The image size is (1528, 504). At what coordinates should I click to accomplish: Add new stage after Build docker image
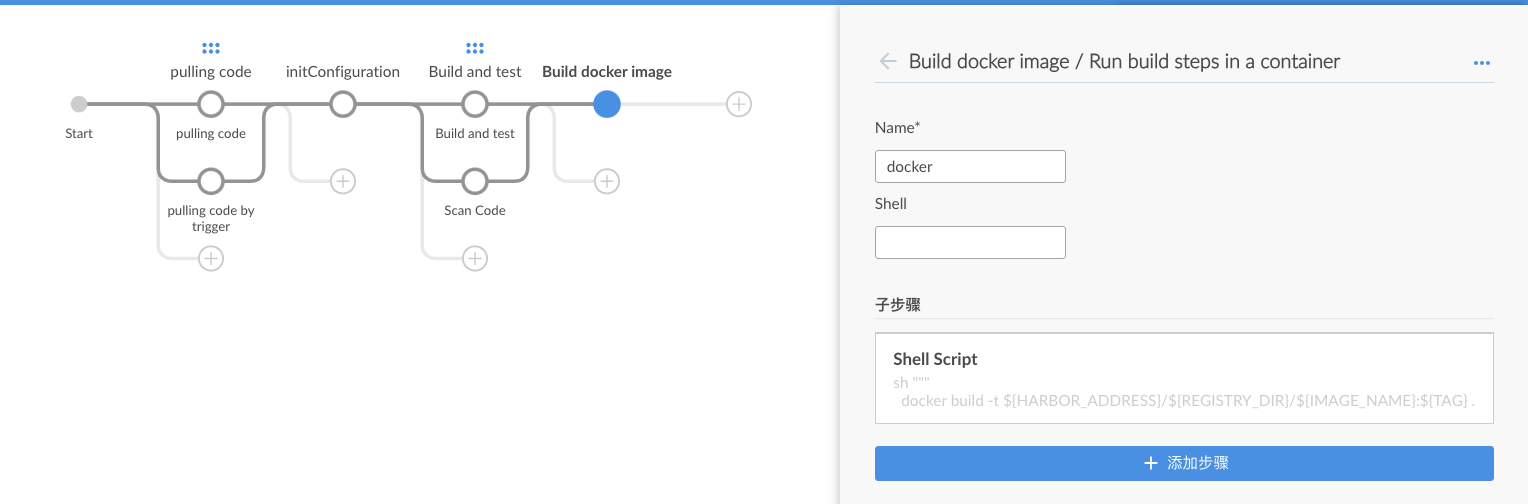tap(739, 104)
